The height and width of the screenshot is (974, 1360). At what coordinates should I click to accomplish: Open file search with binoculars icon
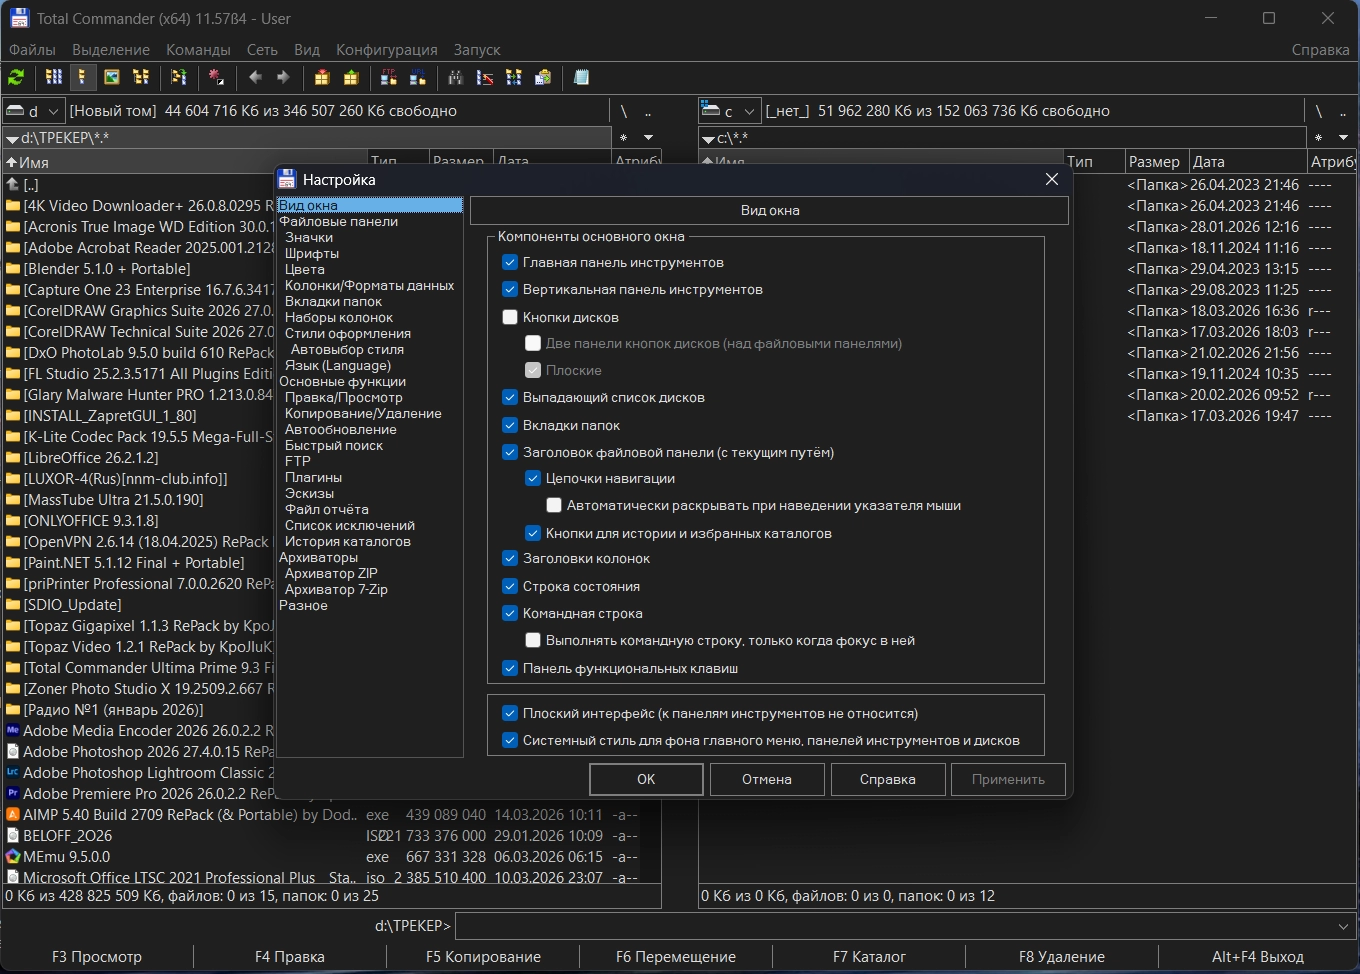456,77
